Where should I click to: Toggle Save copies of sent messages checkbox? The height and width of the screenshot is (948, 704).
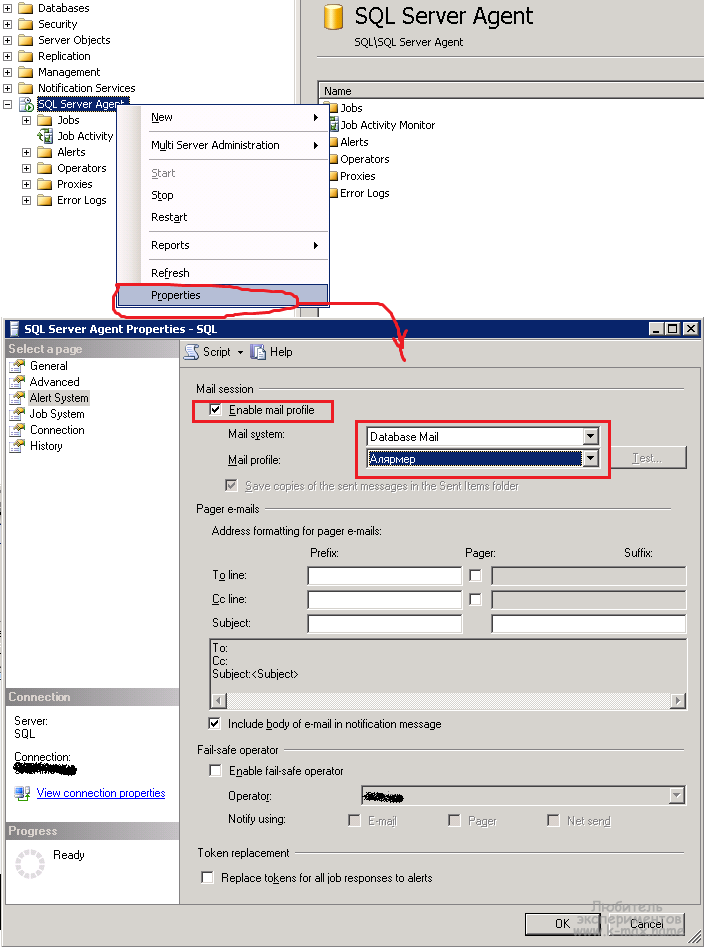click(x=231, y=485)
